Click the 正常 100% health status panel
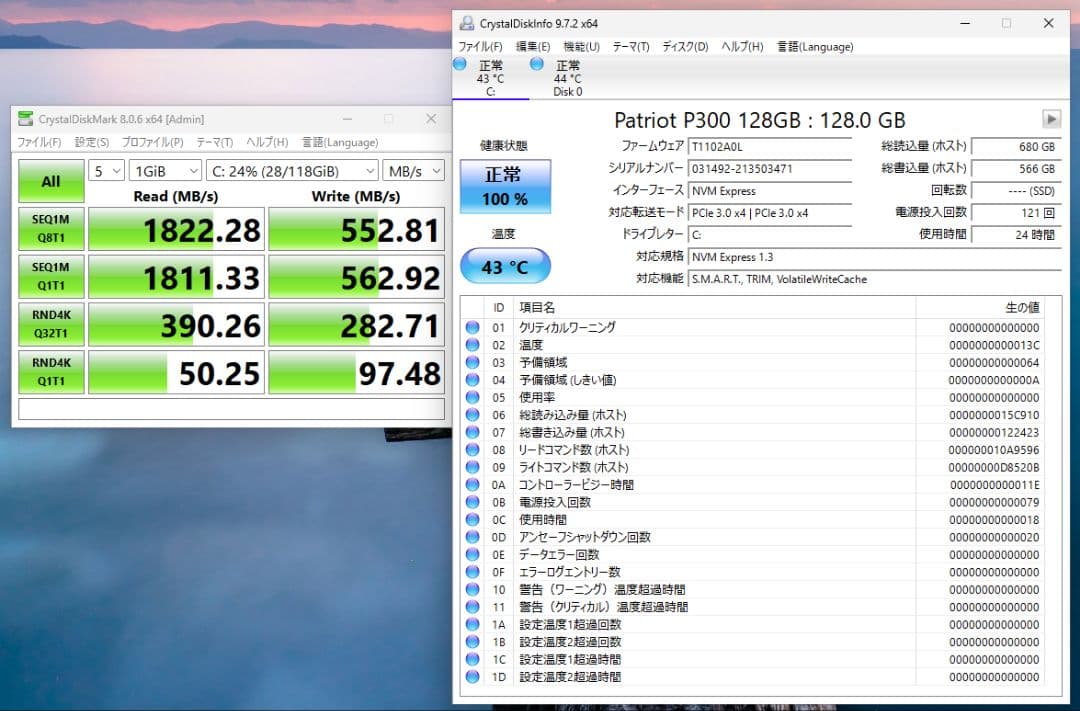Viewport: 1080px width, 711px height. point(505,186)
